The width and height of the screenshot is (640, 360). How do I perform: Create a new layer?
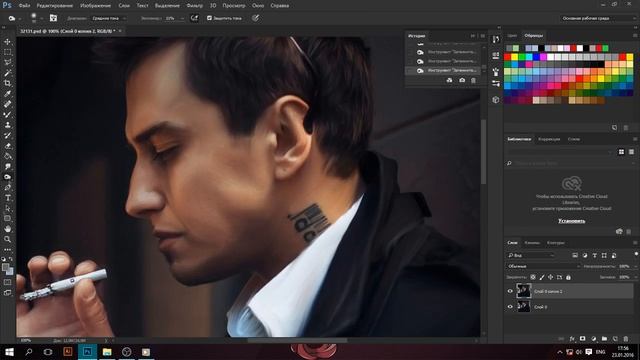tap(615, 339)
